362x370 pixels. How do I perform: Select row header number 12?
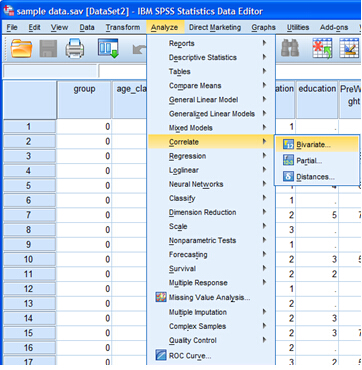pyautogui.click(x=29, y=289)
